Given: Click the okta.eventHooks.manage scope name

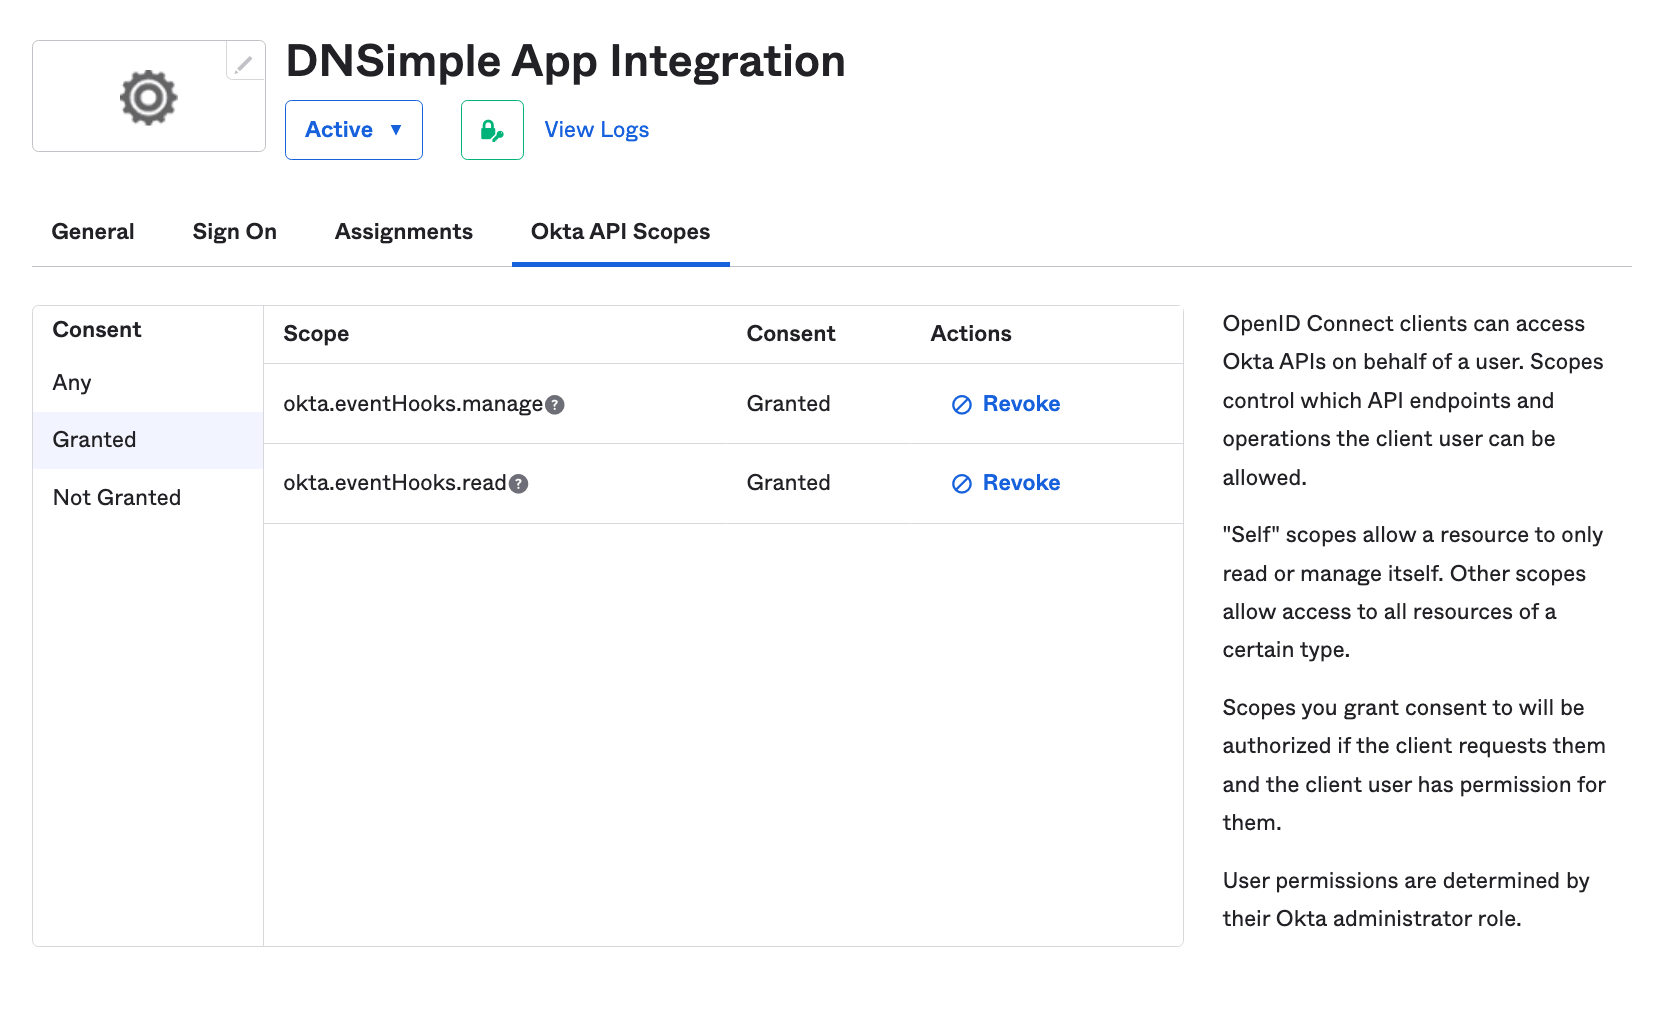Looking at the screenshot, I should click(x=413, y=404).
